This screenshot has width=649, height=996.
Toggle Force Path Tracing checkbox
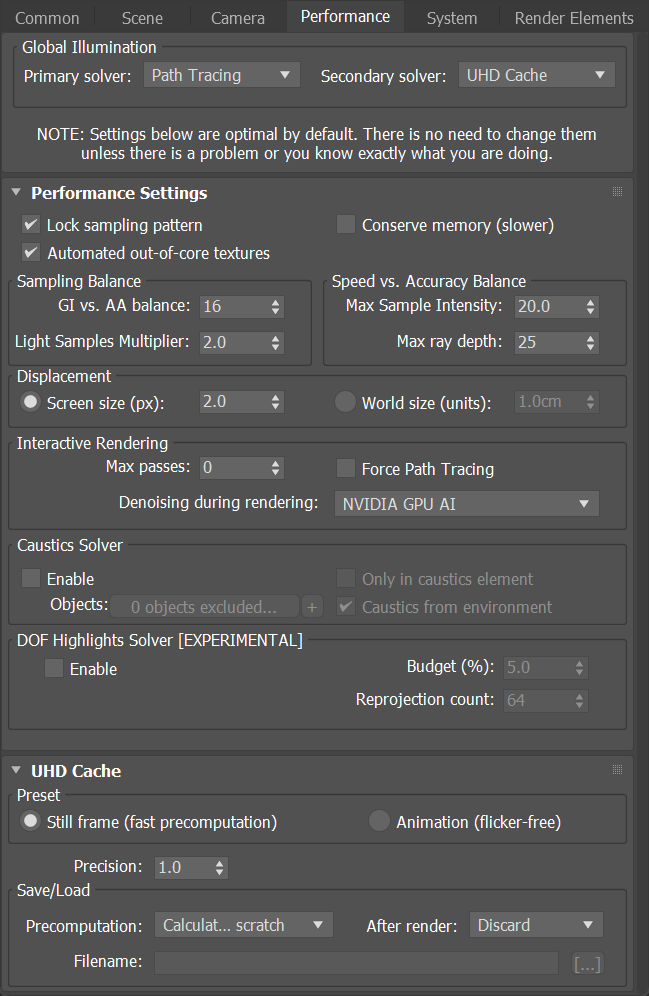[345, 468]
